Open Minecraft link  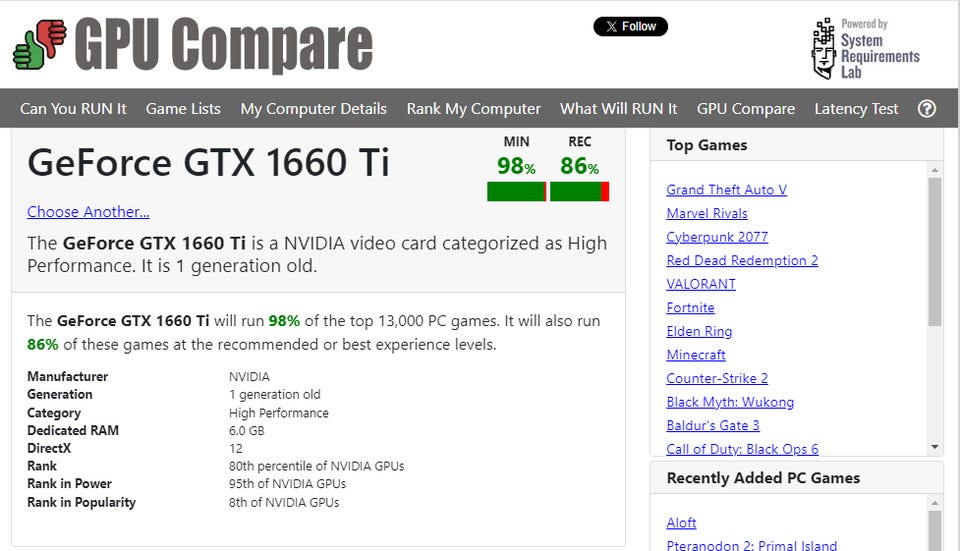tap(696, 355)
